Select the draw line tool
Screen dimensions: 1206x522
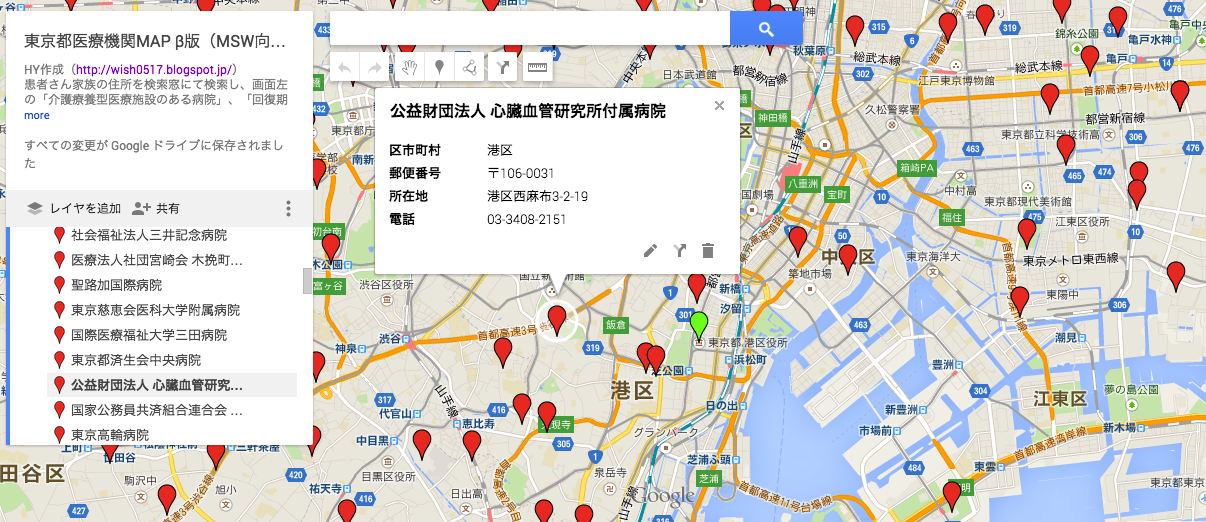click(468, 67)
